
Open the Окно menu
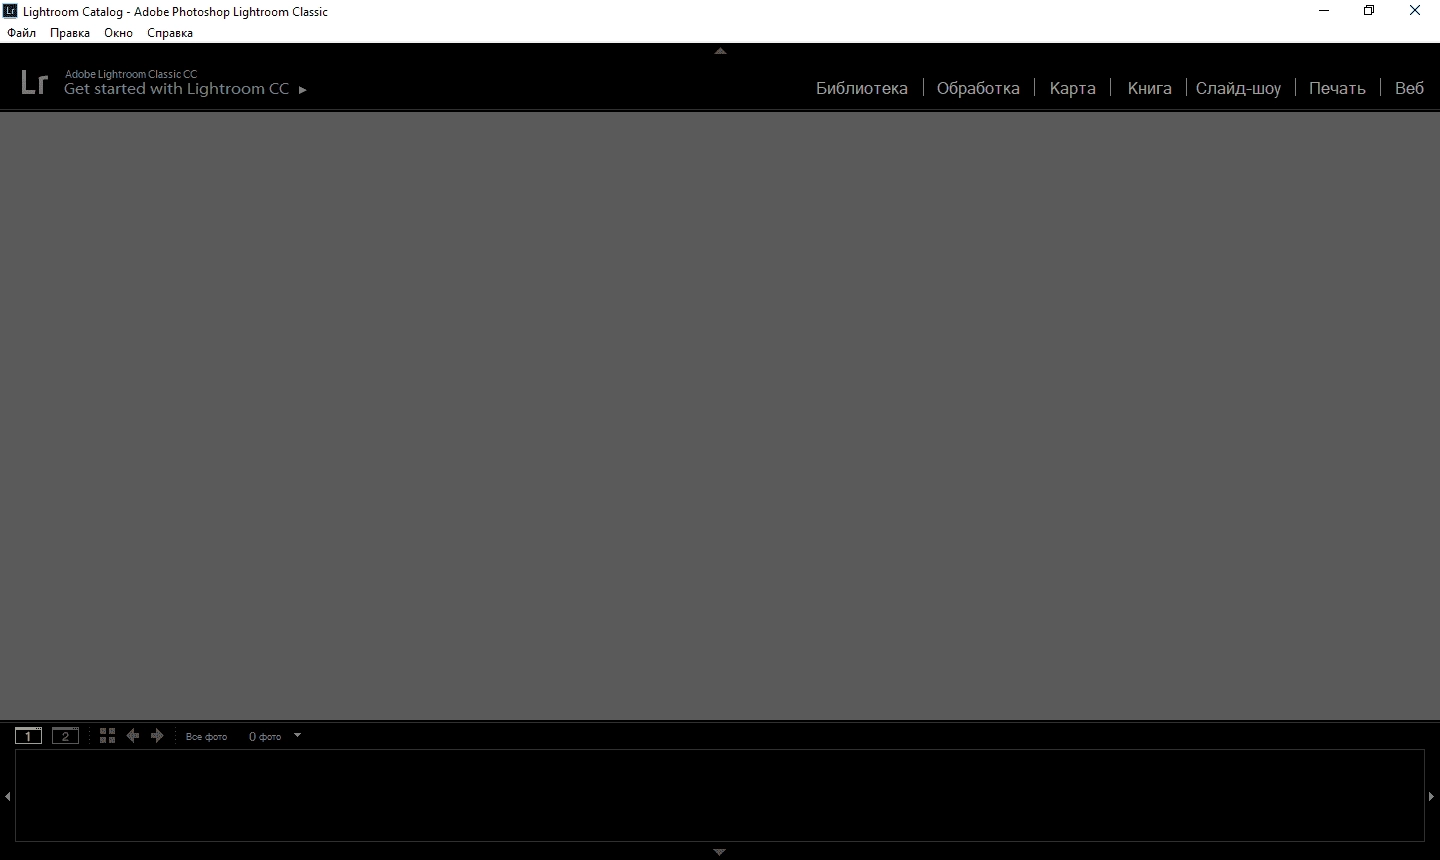[118, 33]
